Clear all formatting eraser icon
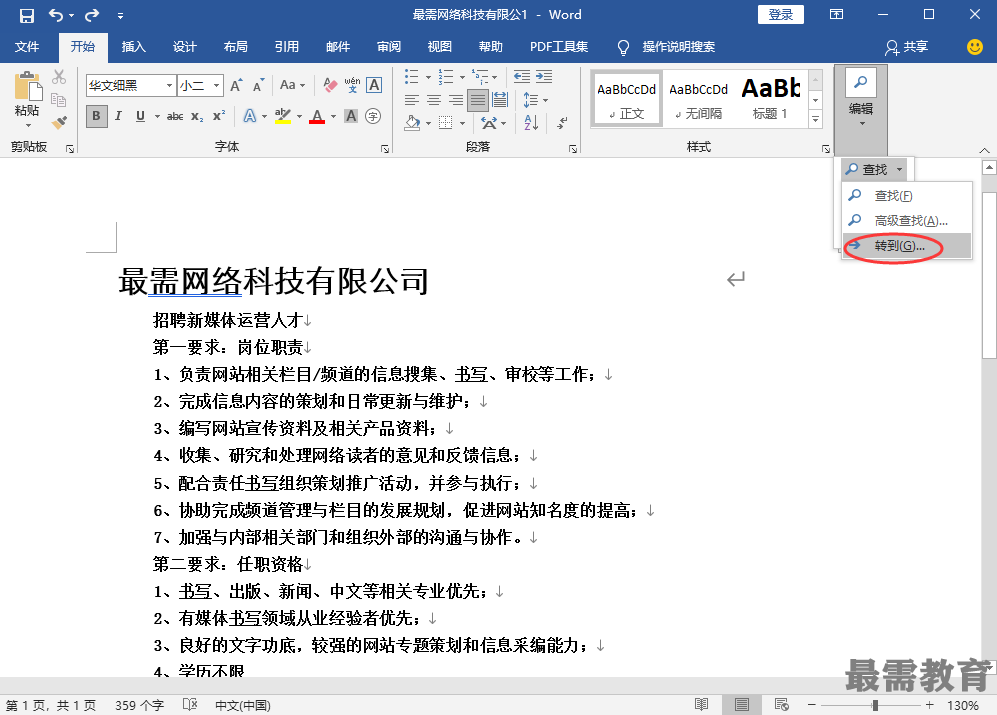Screen dimensions: 997x715 coord(330,85)
